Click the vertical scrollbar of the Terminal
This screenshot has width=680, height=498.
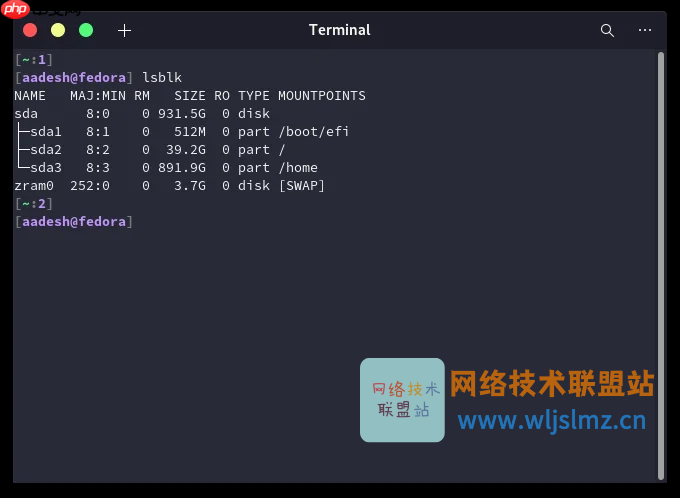click(x=660, y=265)
